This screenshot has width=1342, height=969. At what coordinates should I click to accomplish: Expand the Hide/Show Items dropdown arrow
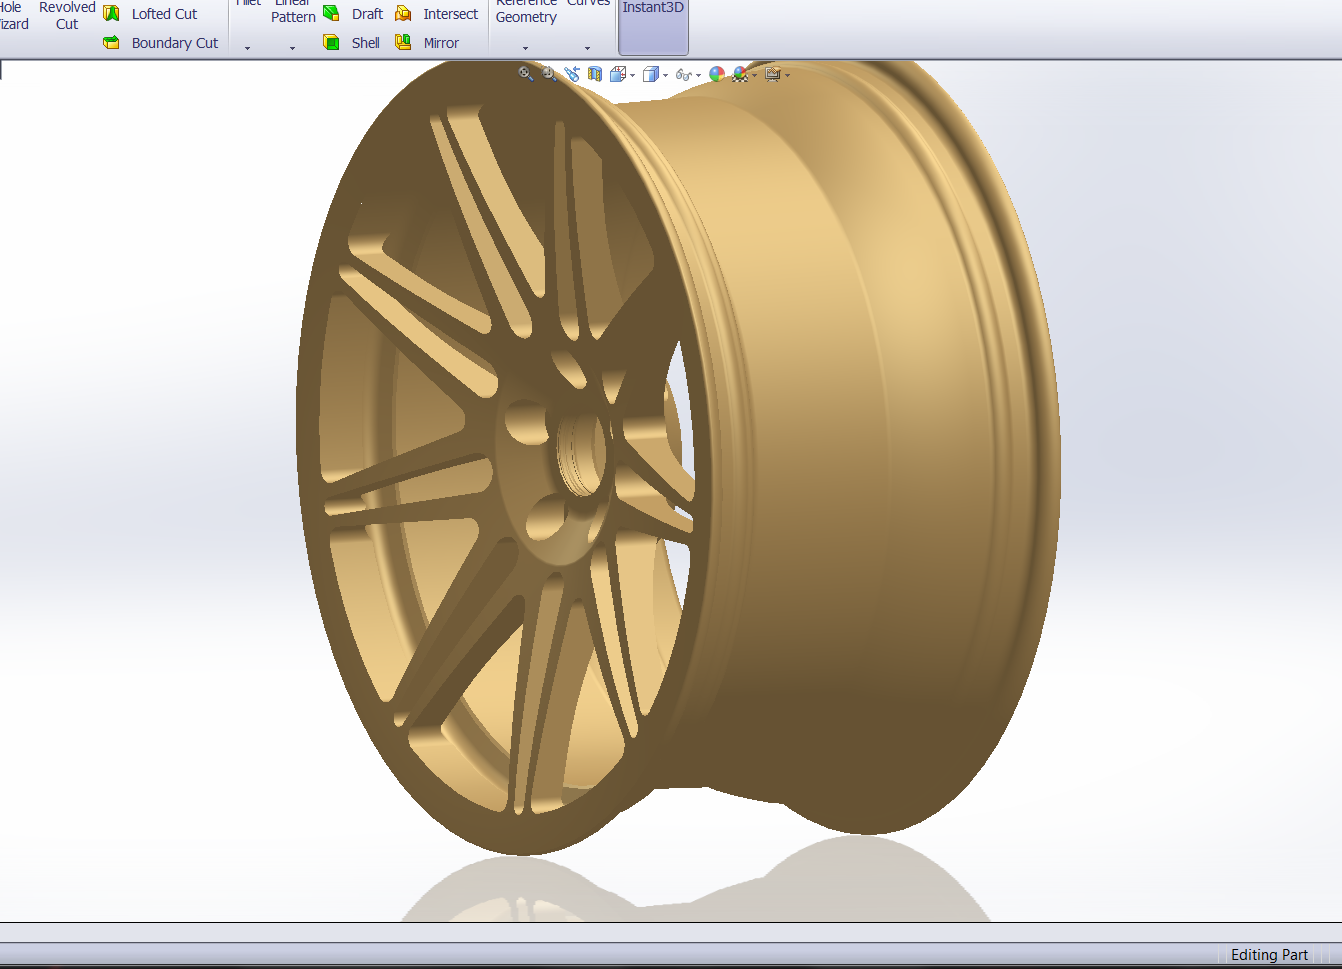698,75
